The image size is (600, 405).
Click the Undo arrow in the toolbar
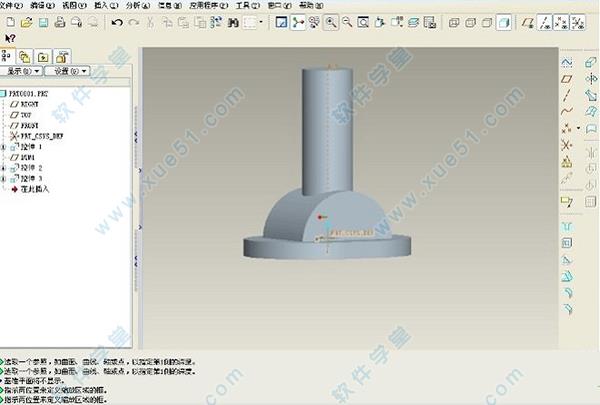(x=117, y=23)
